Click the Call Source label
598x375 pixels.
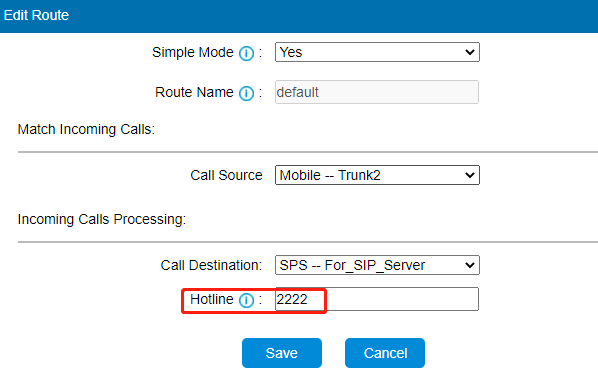[226, 175]
